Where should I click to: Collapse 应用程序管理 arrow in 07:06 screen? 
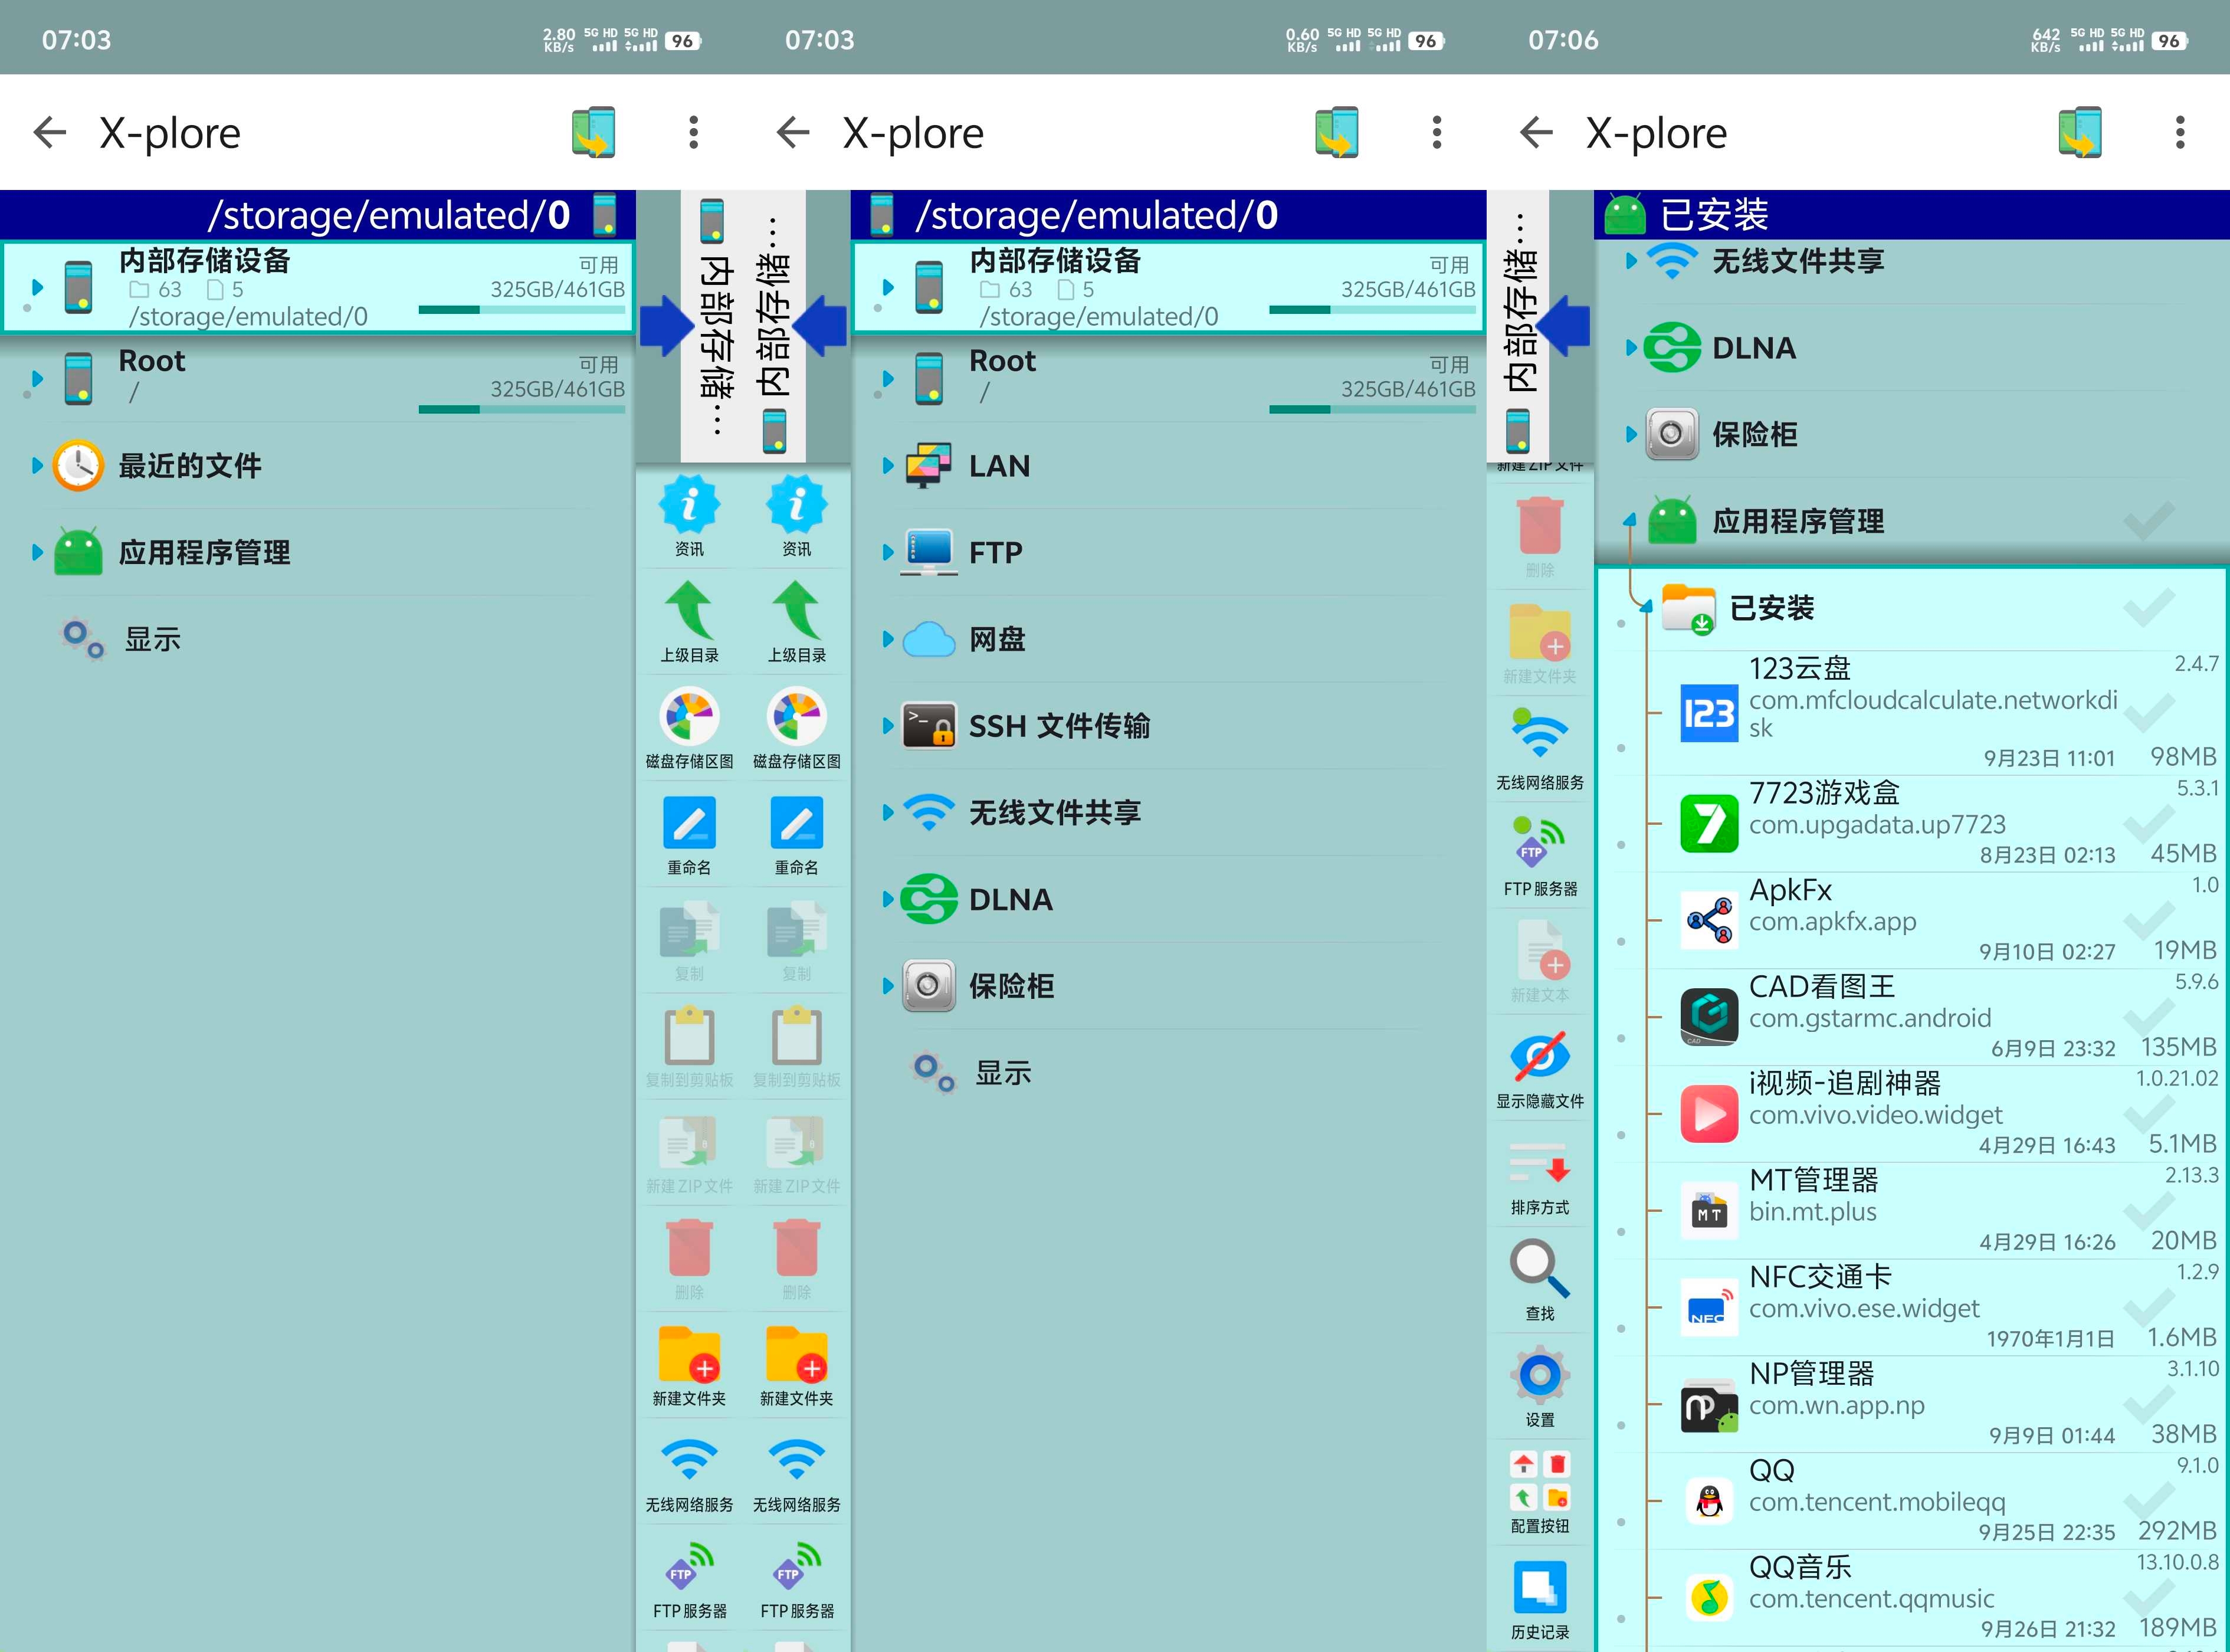tap(1630, 519)
